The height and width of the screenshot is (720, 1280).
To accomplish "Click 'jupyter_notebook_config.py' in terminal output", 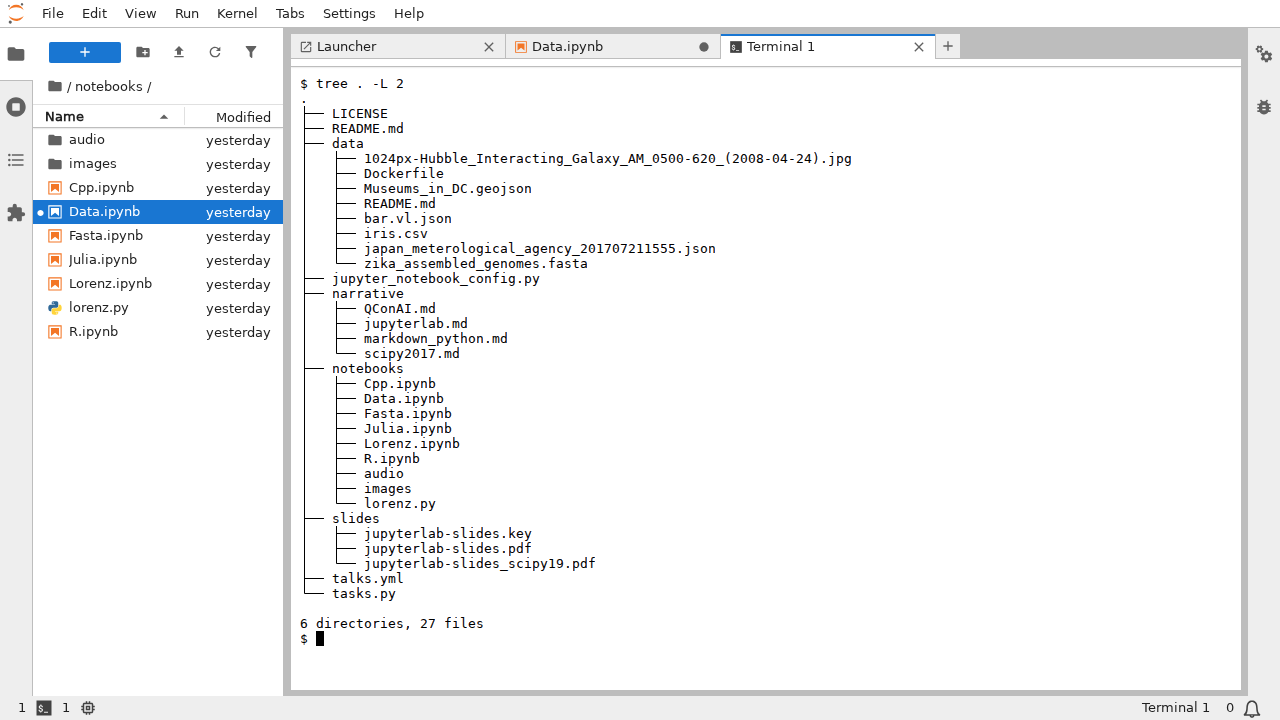I will click(436, 278).
